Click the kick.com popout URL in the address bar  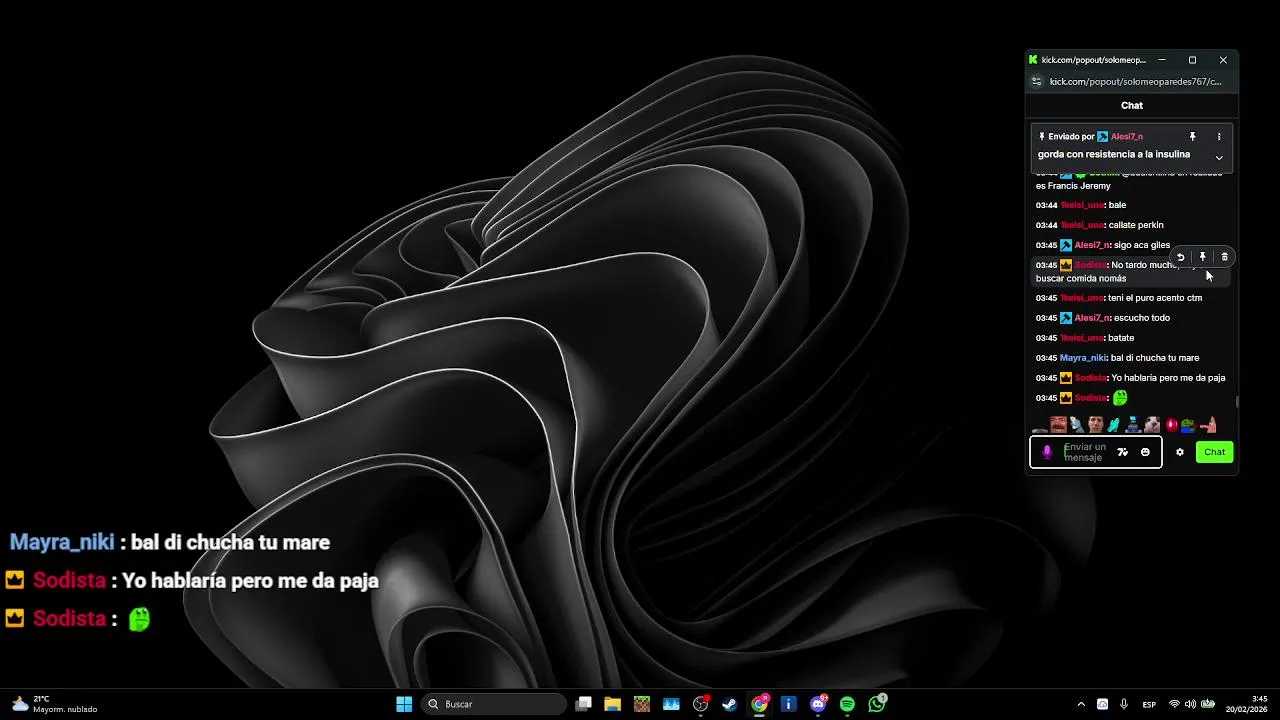coord(1136,82)
